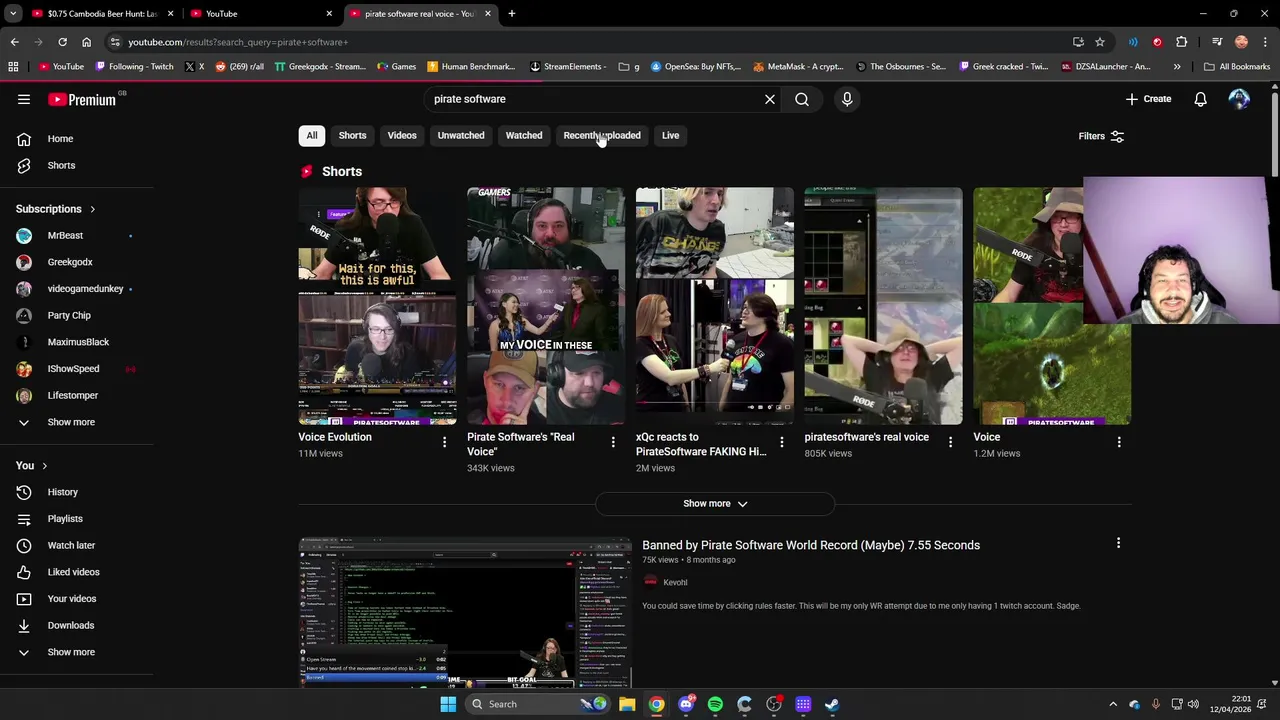Open Pirate Software's "Real Voice" short title

coord(520,444)
